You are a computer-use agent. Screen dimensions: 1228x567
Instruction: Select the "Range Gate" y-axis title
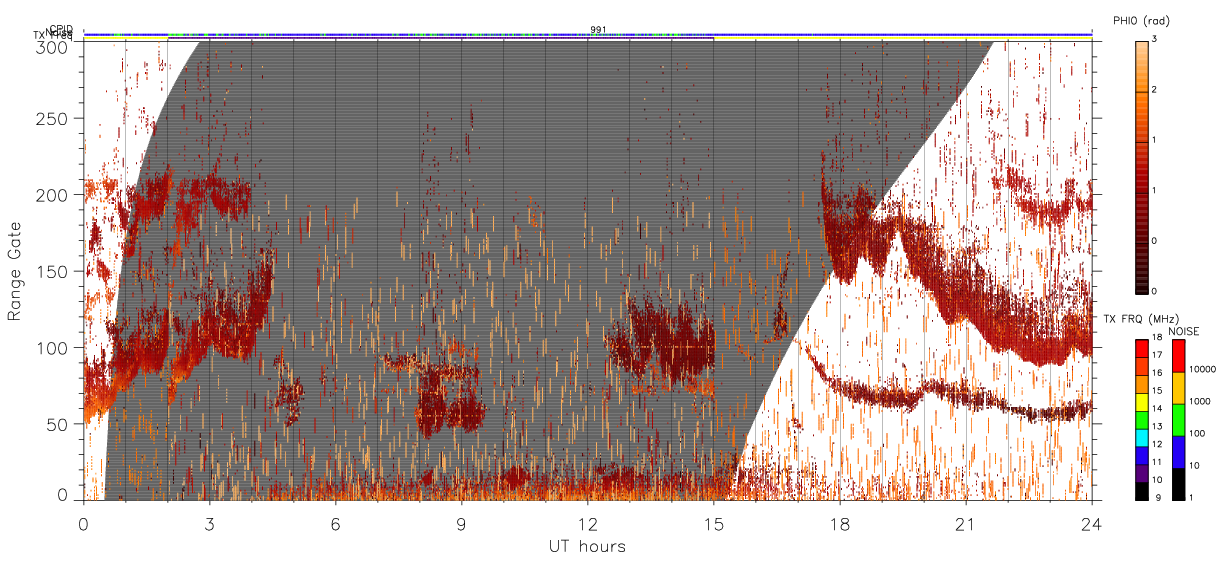(x=15, y=272)
